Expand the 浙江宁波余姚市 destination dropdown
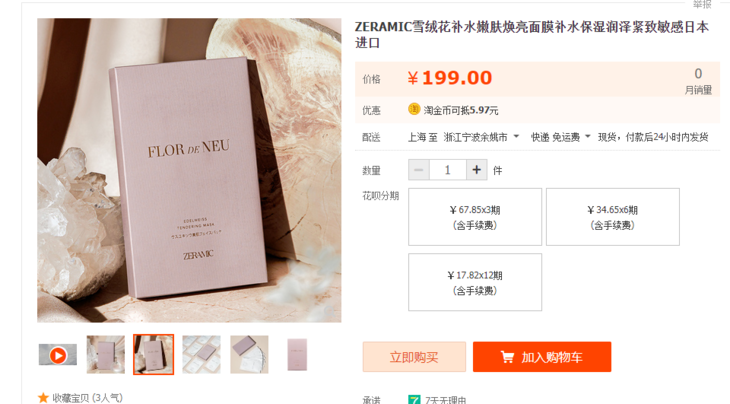Viewport: 730px width, 404px height. 481,137
